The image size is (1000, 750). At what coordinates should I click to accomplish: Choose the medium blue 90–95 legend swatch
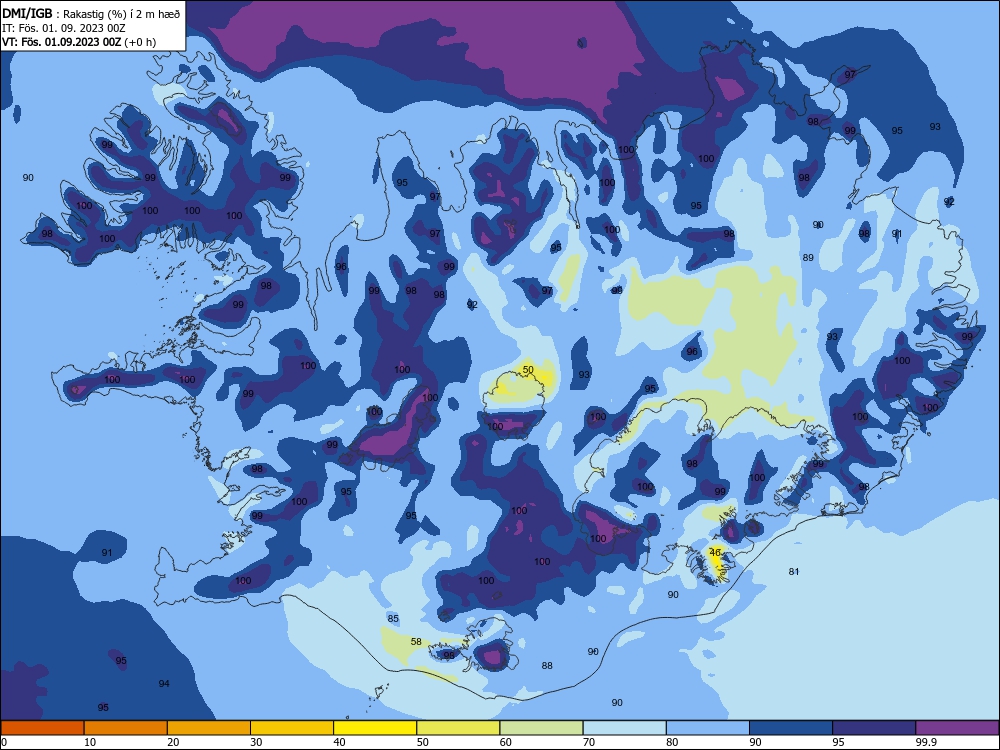coord(791,728)
